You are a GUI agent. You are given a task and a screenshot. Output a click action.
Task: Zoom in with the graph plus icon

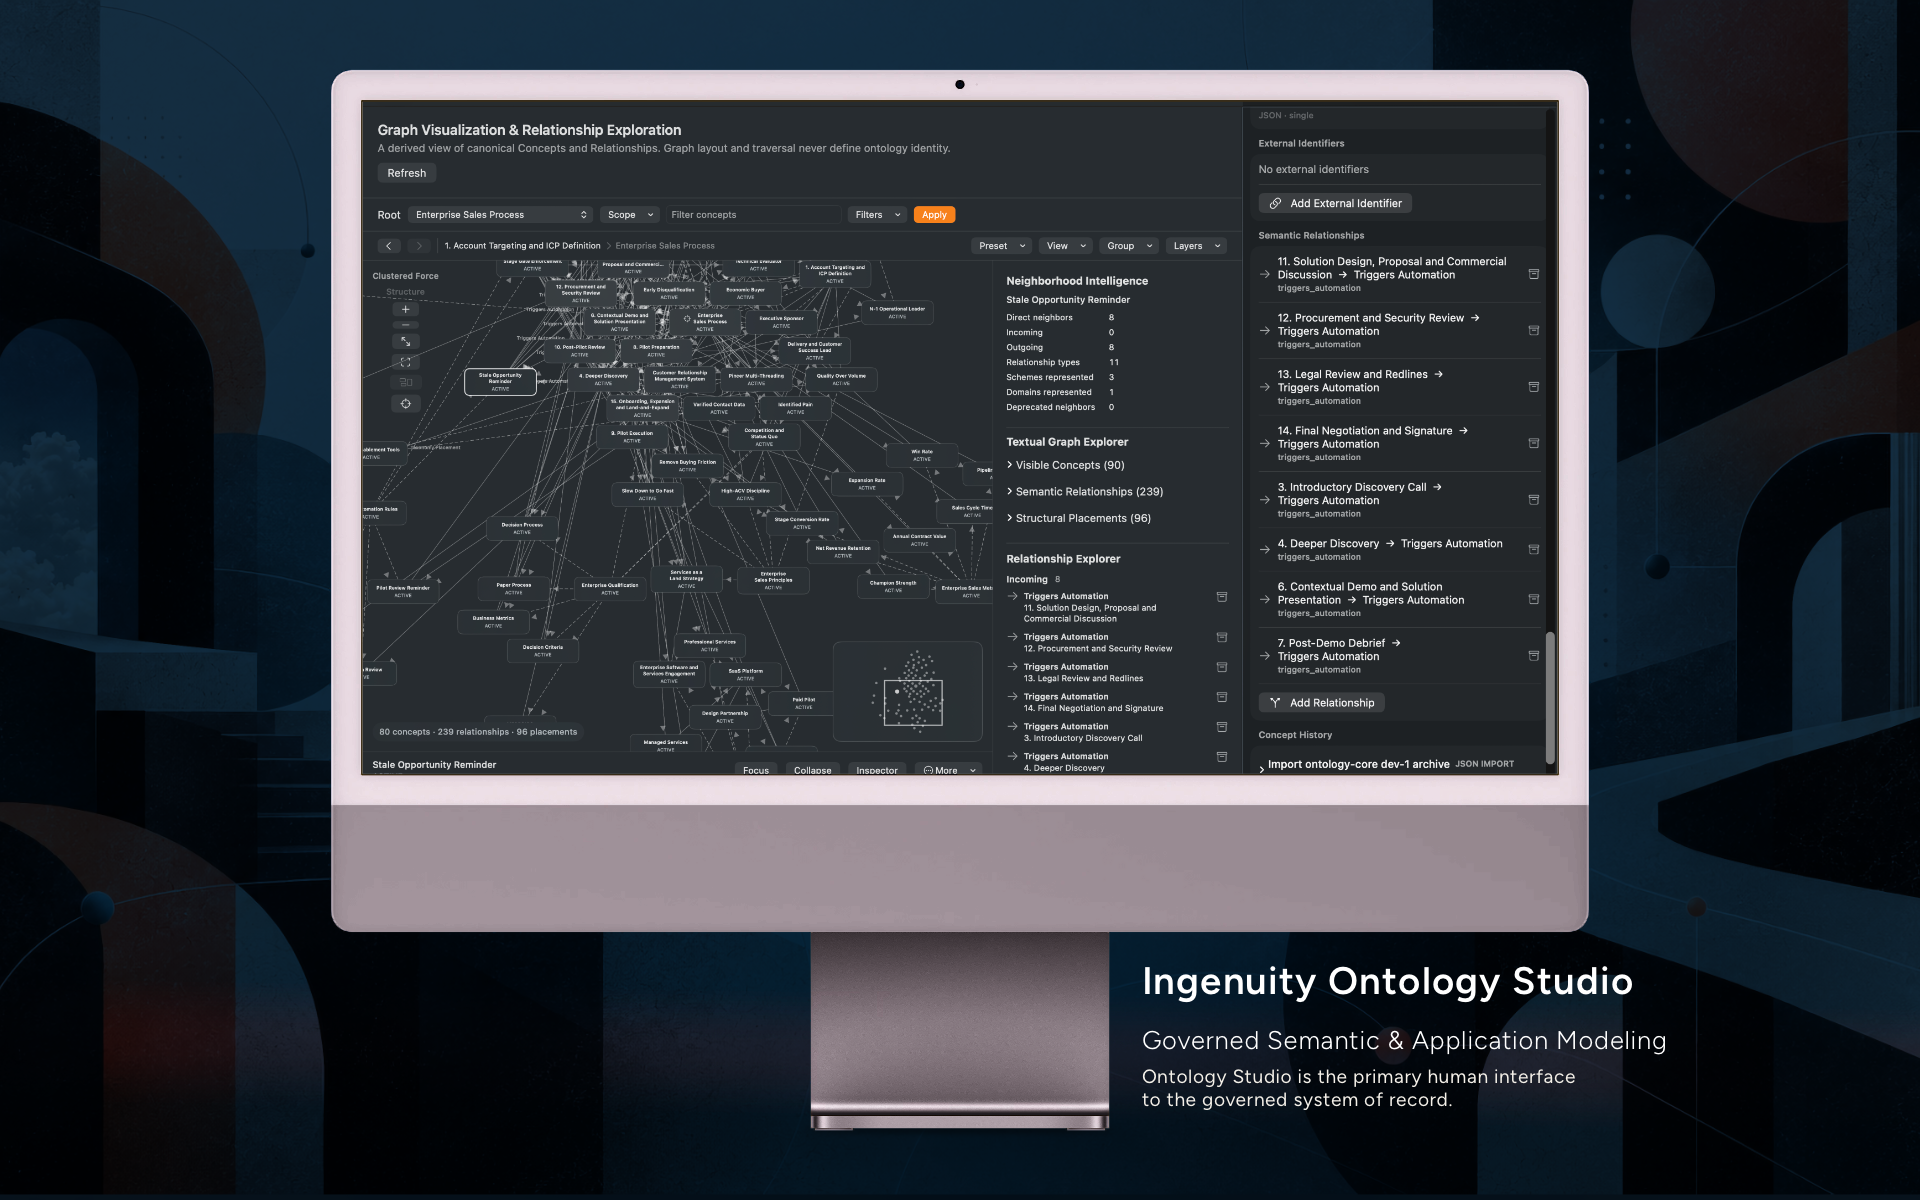(x=405, y=310)
